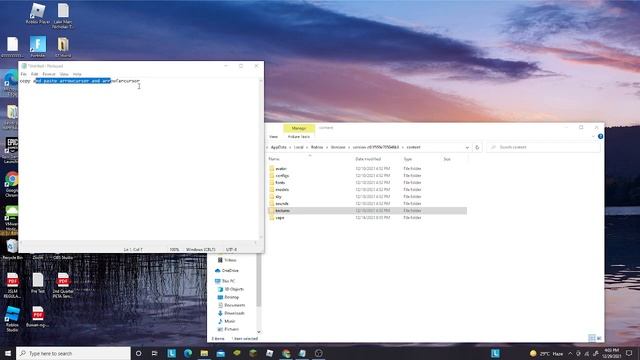Expand the Explorer address bar history dropdown
Screen dimensions: 640x360
467,147
